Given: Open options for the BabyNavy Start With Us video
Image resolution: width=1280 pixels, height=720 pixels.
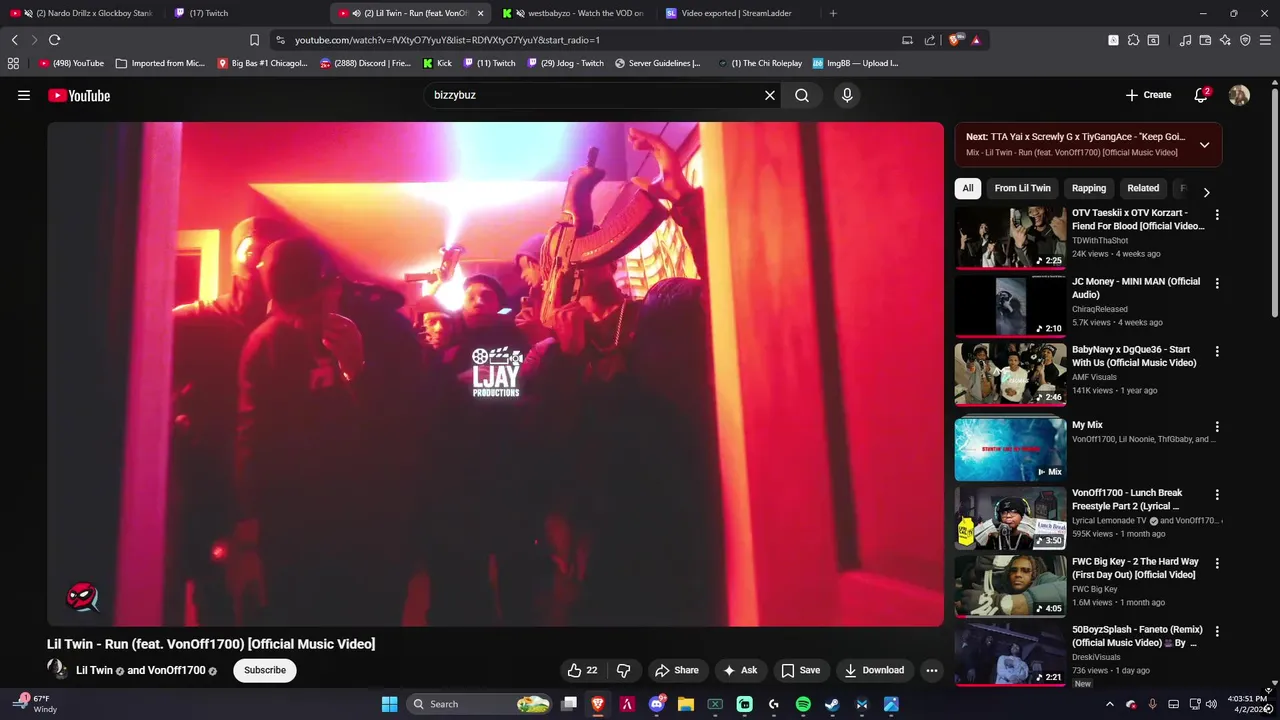Looking at the screenshot, I should [1217, 352].
